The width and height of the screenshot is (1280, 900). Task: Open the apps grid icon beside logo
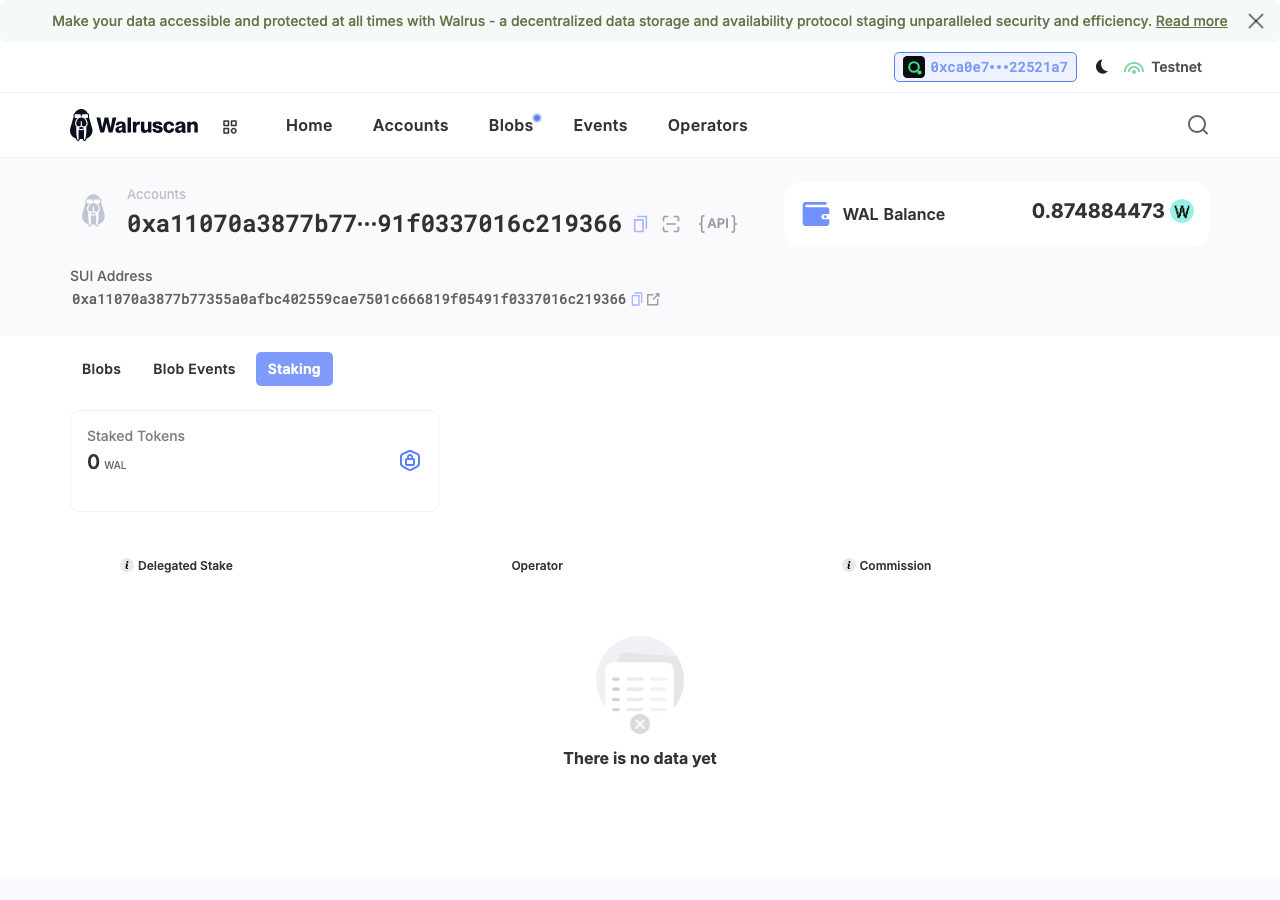click(230, 126)
